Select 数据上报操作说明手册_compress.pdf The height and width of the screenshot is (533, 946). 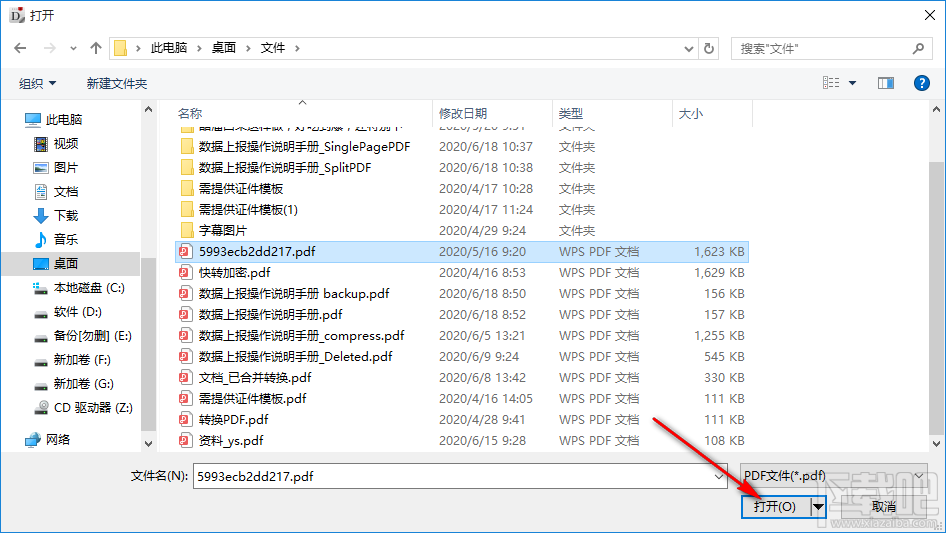301,336
